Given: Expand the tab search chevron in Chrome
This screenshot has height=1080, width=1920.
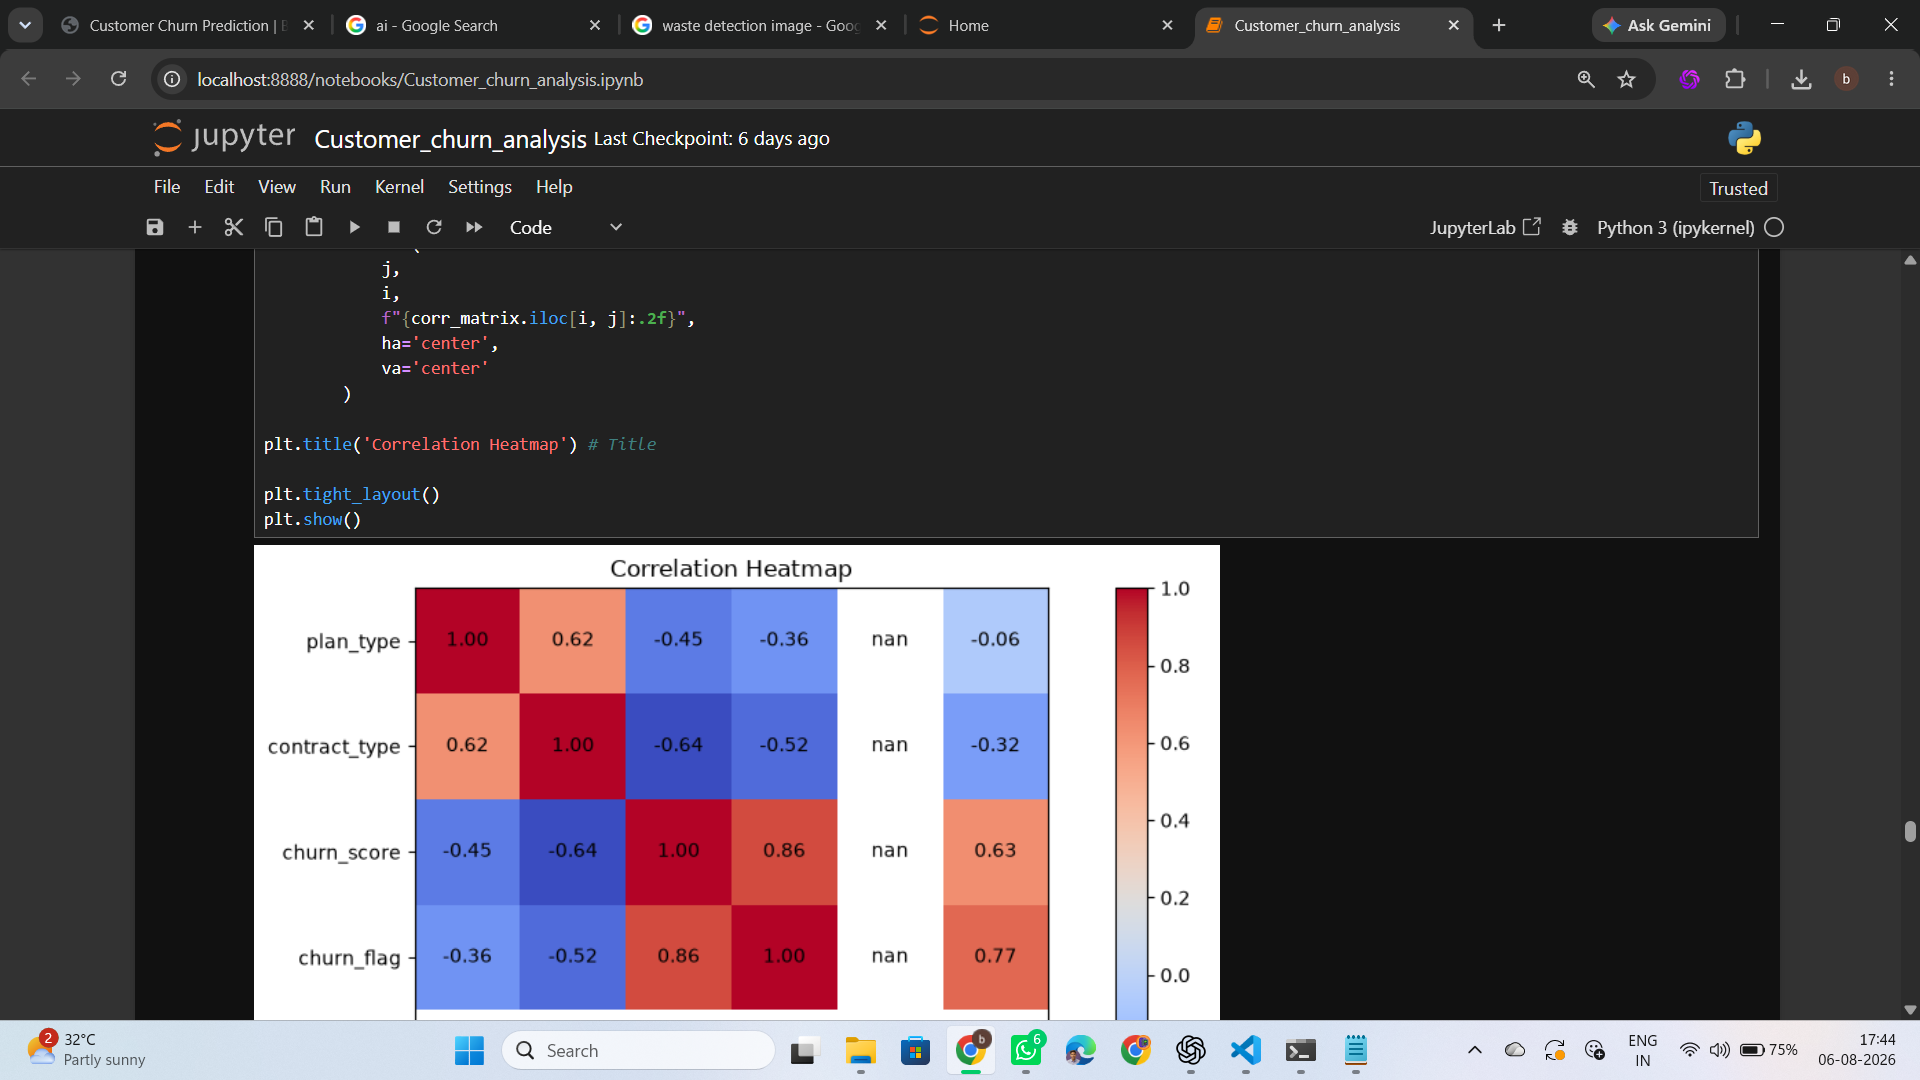Looking at the screenshot, I should 25,25.
